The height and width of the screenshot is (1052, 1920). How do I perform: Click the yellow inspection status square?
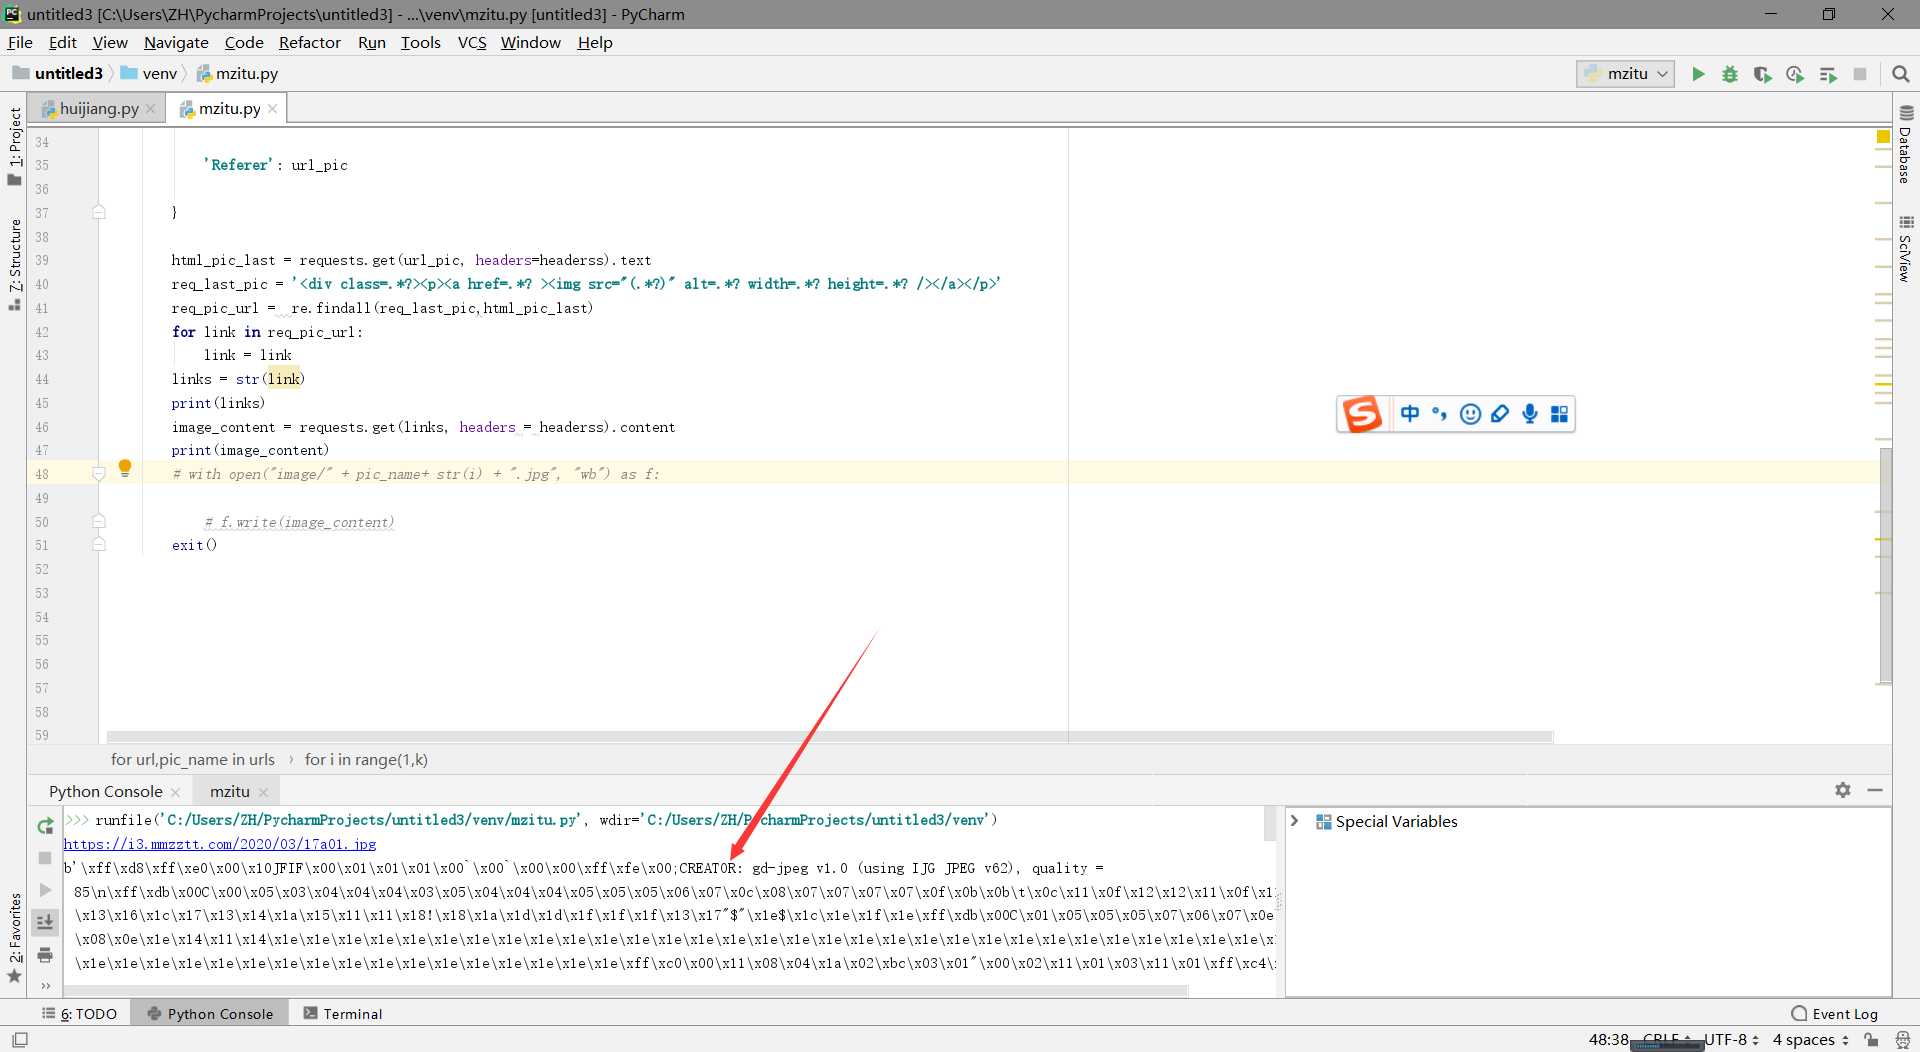pos(1883,136)
